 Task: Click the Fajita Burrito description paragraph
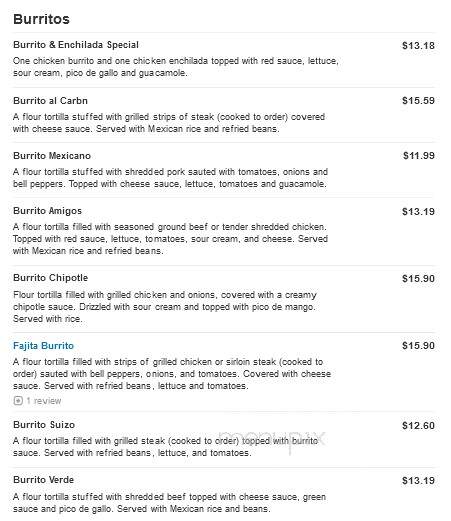coord(172,374)
